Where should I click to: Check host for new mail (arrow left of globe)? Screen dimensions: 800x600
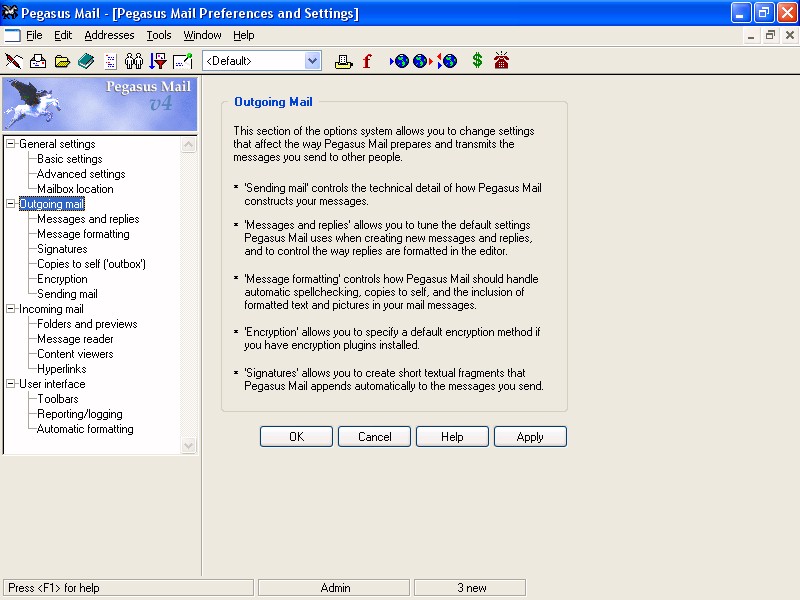(399, 61)
